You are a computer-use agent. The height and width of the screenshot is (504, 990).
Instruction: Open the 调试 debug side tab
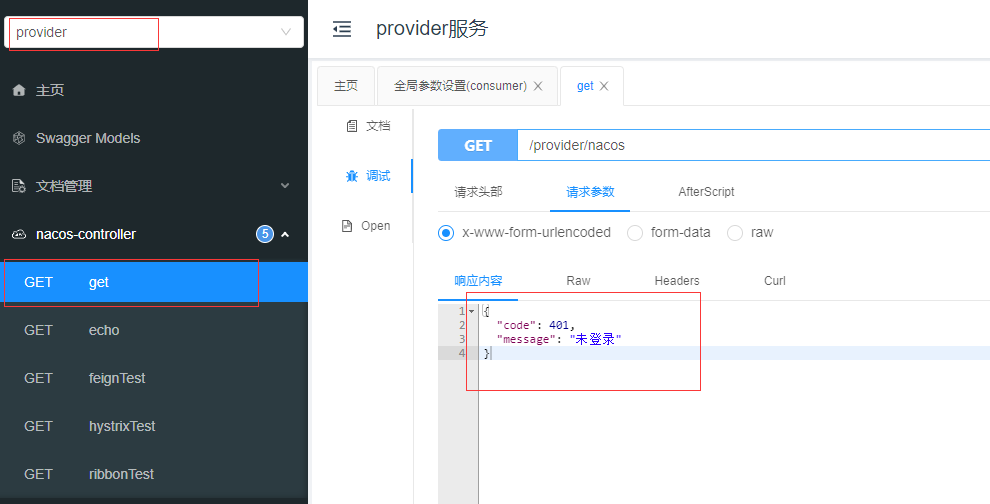369,176
